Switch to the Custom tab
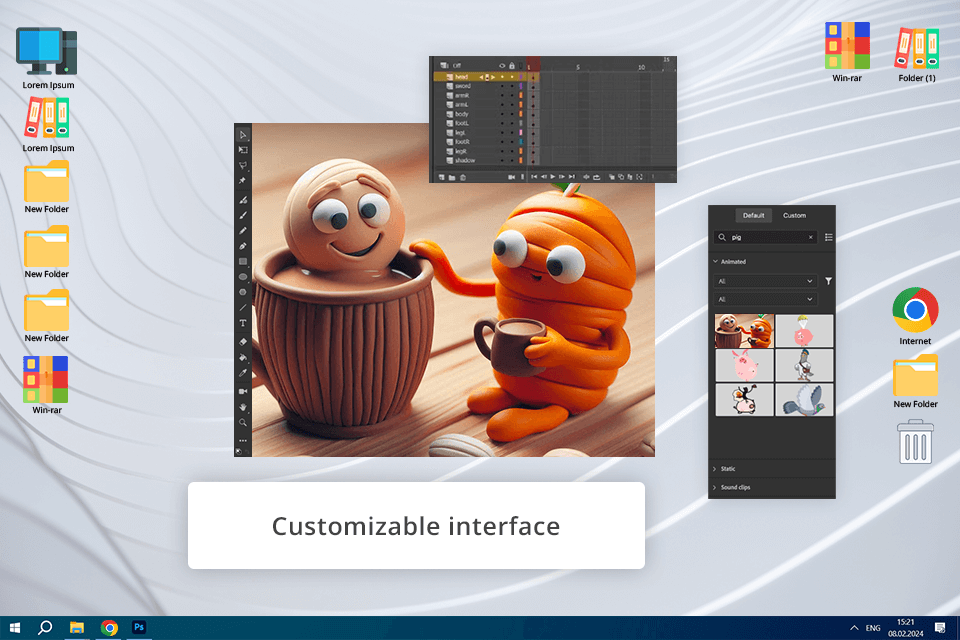 [794, 216]
